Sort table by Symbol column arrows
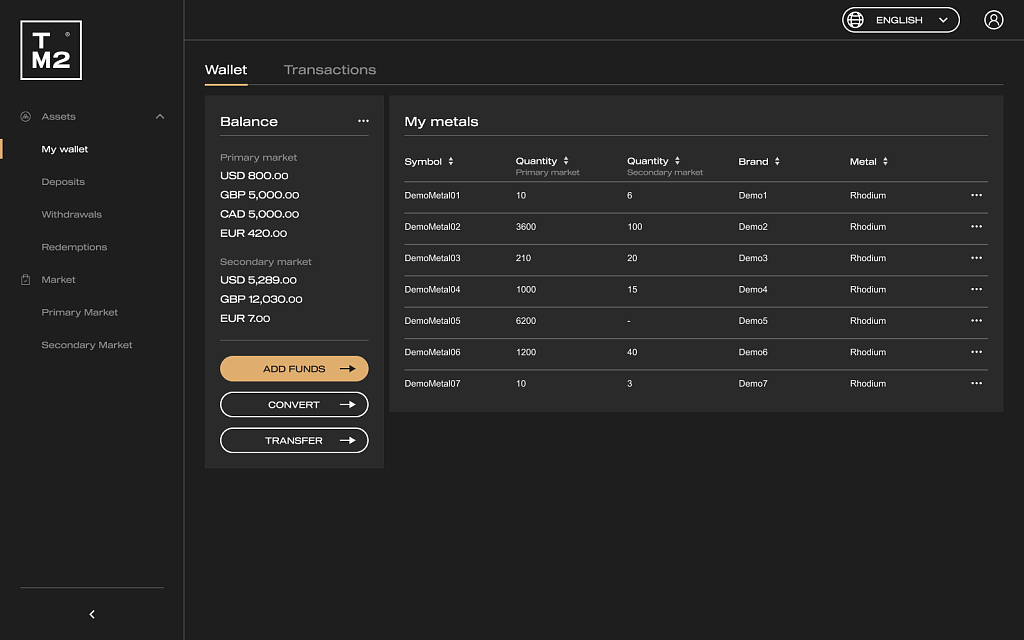The width and height of the screenshot is (1024, 640). click(x=451, y=161)
